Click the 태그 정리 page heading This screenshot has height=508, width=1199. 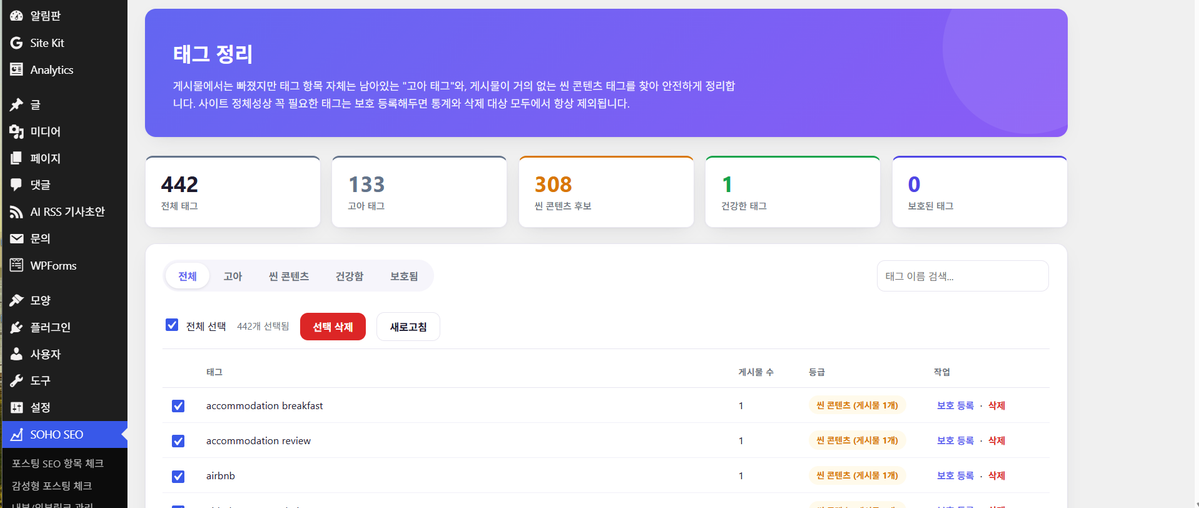(213, 55)
